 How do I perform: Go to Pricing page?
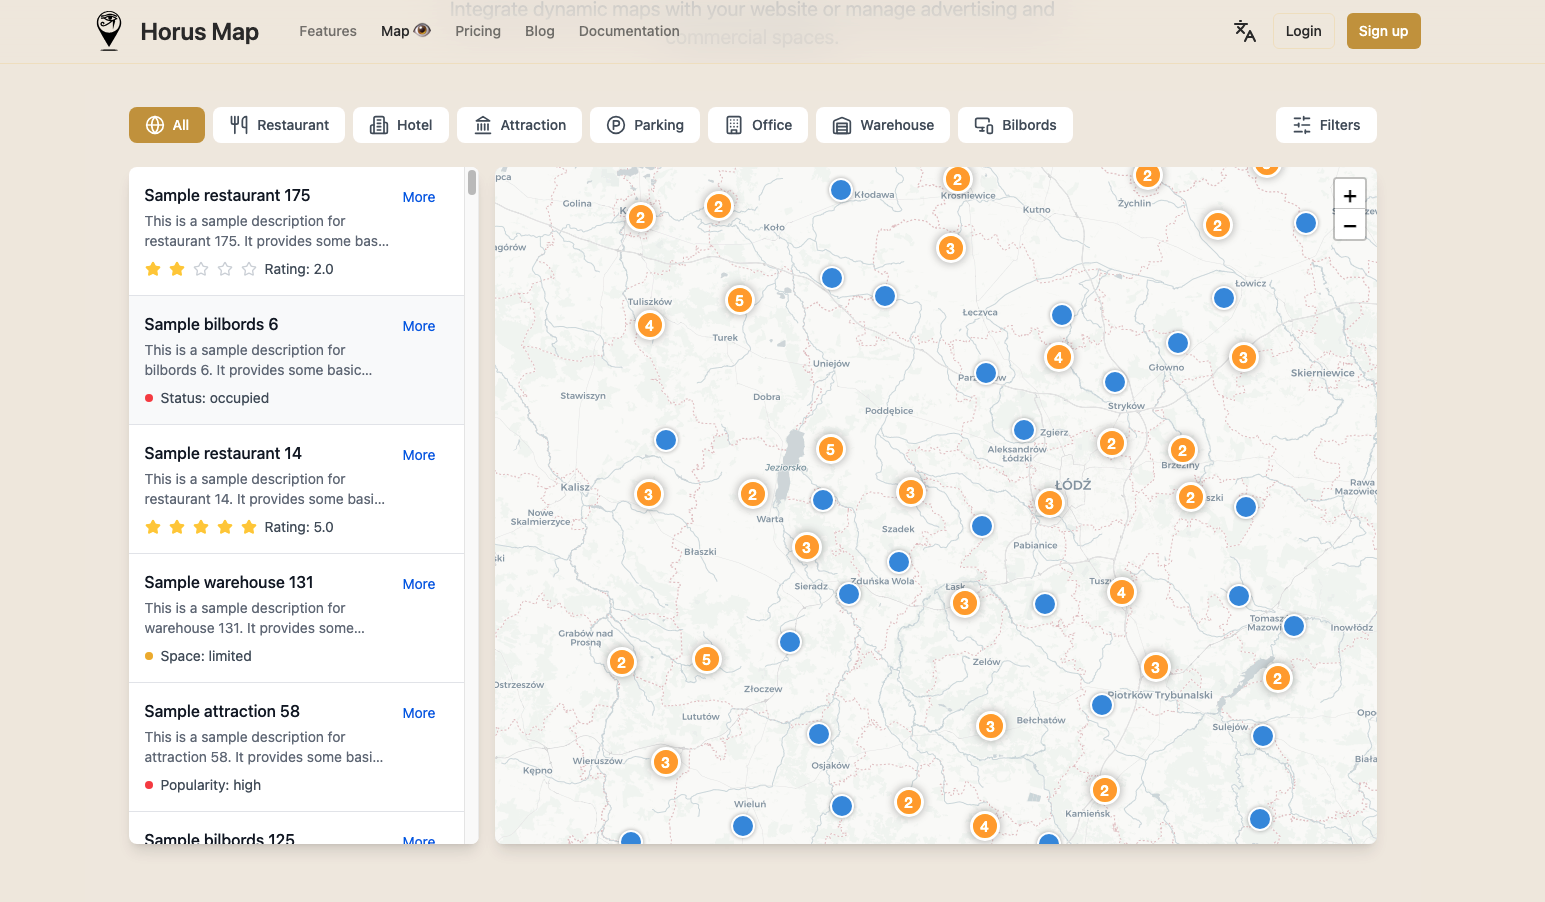(478, 31)
